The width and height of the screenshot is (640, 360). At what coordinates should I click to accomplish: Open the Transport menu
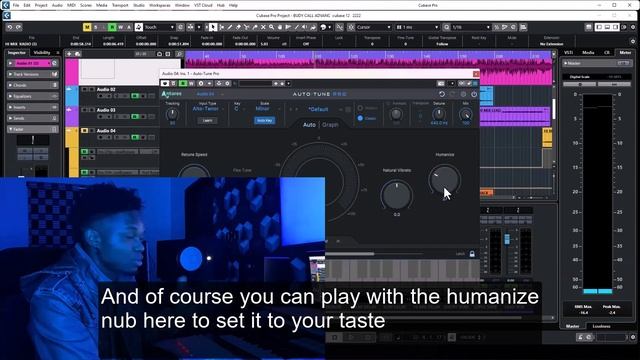[x=120, y=5]
